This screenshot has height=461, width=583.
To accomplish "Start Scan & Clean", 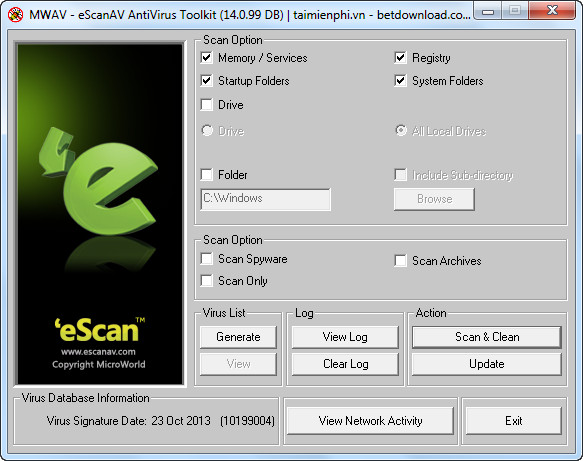I will click(487, 337).
